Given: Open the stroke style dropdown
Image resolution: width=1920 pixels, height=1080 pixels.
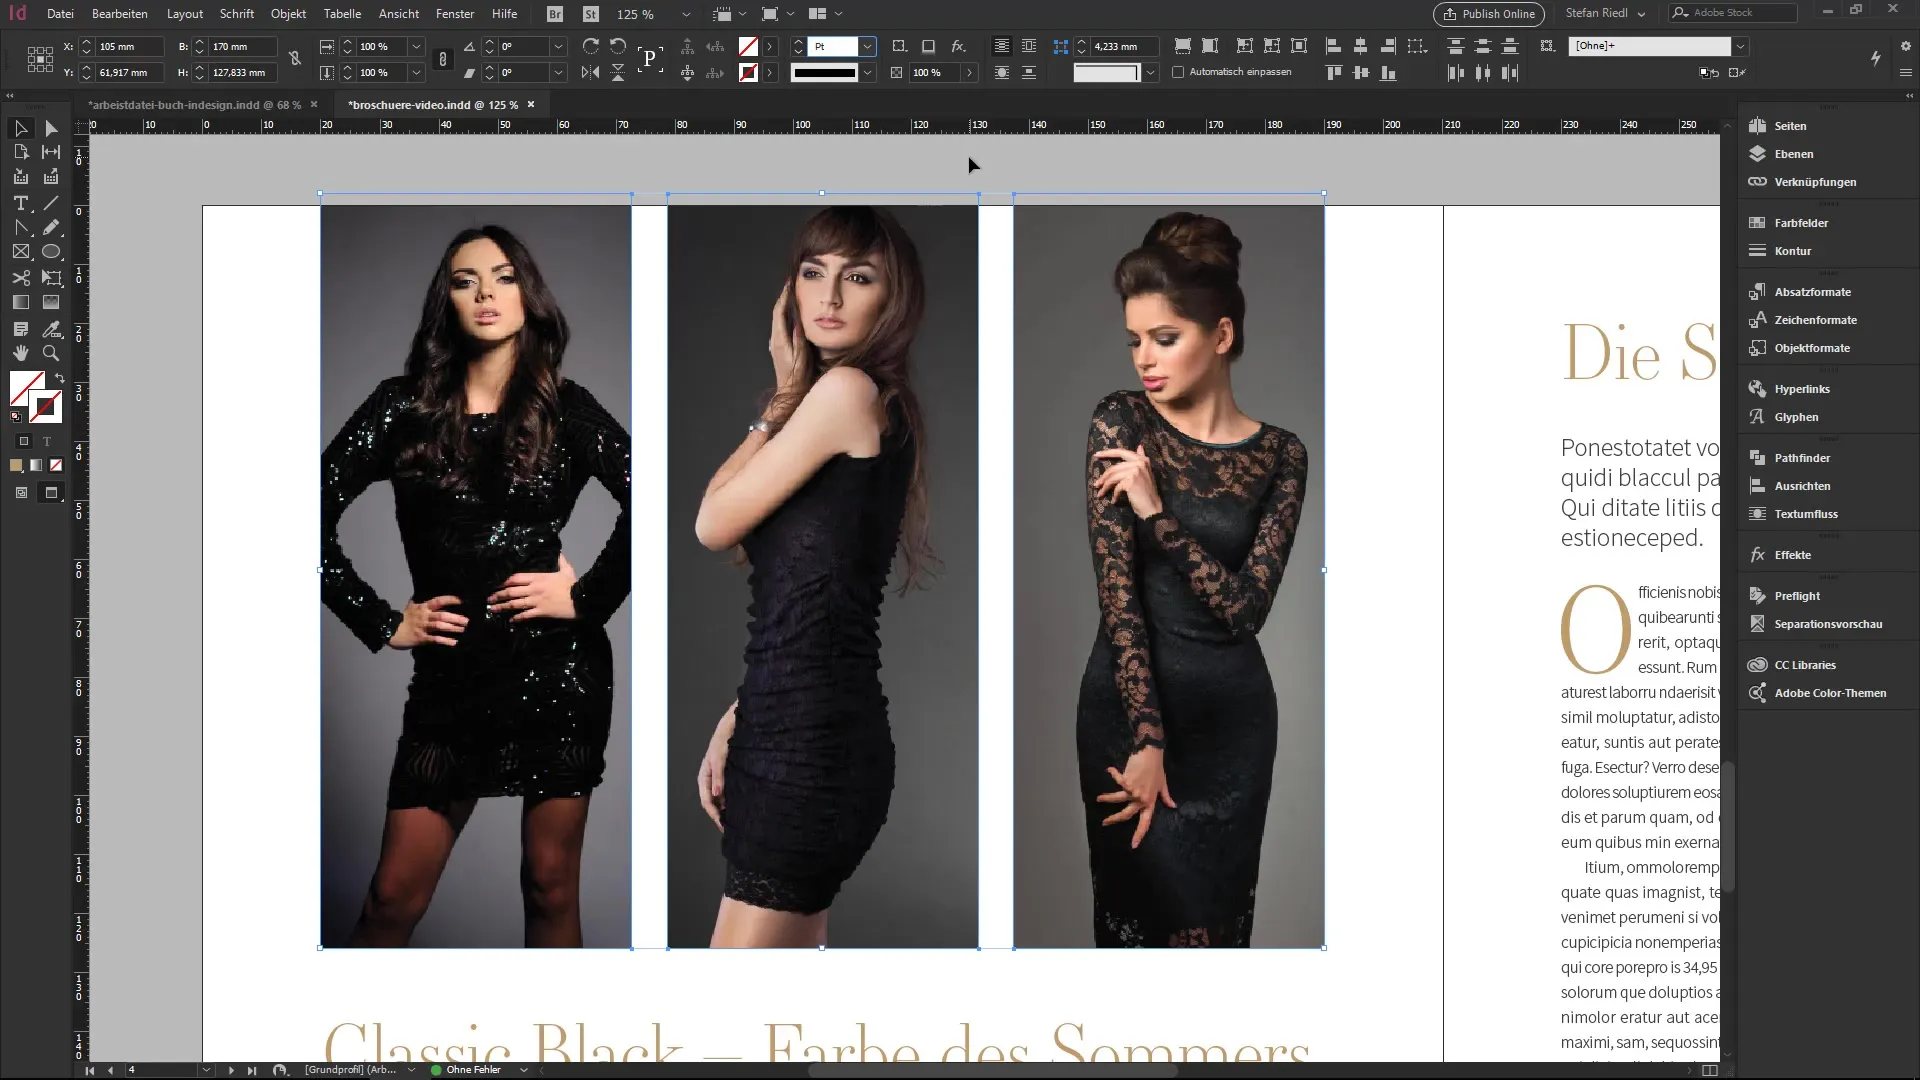Looking at the screenshot, I should (867, 72).
